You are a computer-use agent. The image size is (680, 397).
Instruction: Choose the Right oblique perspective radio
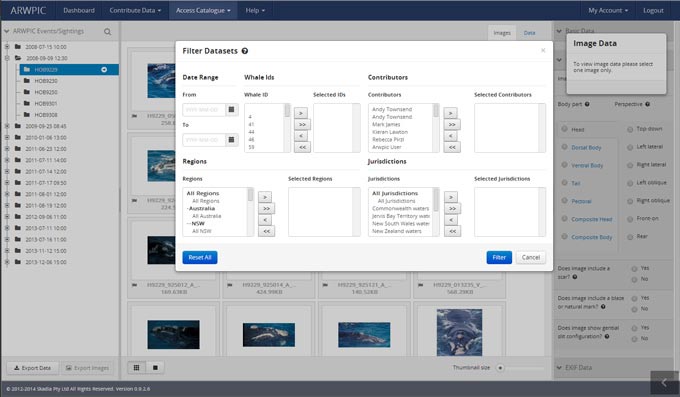pyautogui.click(x=630, y=201)
